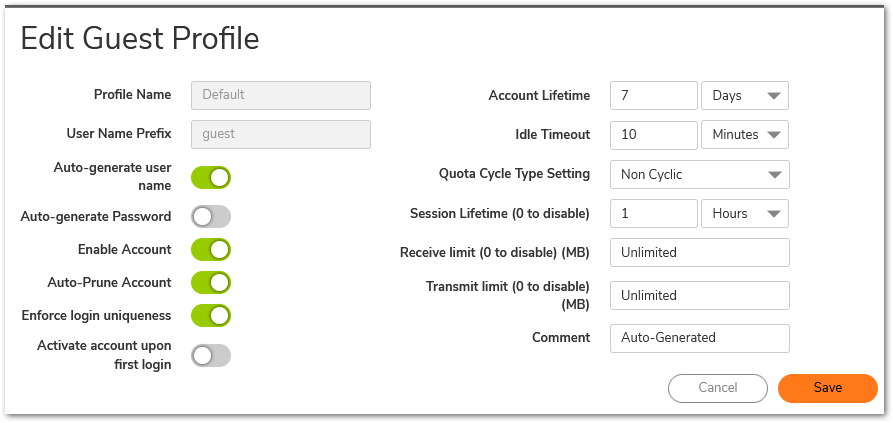Expand the Quota Cycle Type Setting dropdown

point(699,174)
